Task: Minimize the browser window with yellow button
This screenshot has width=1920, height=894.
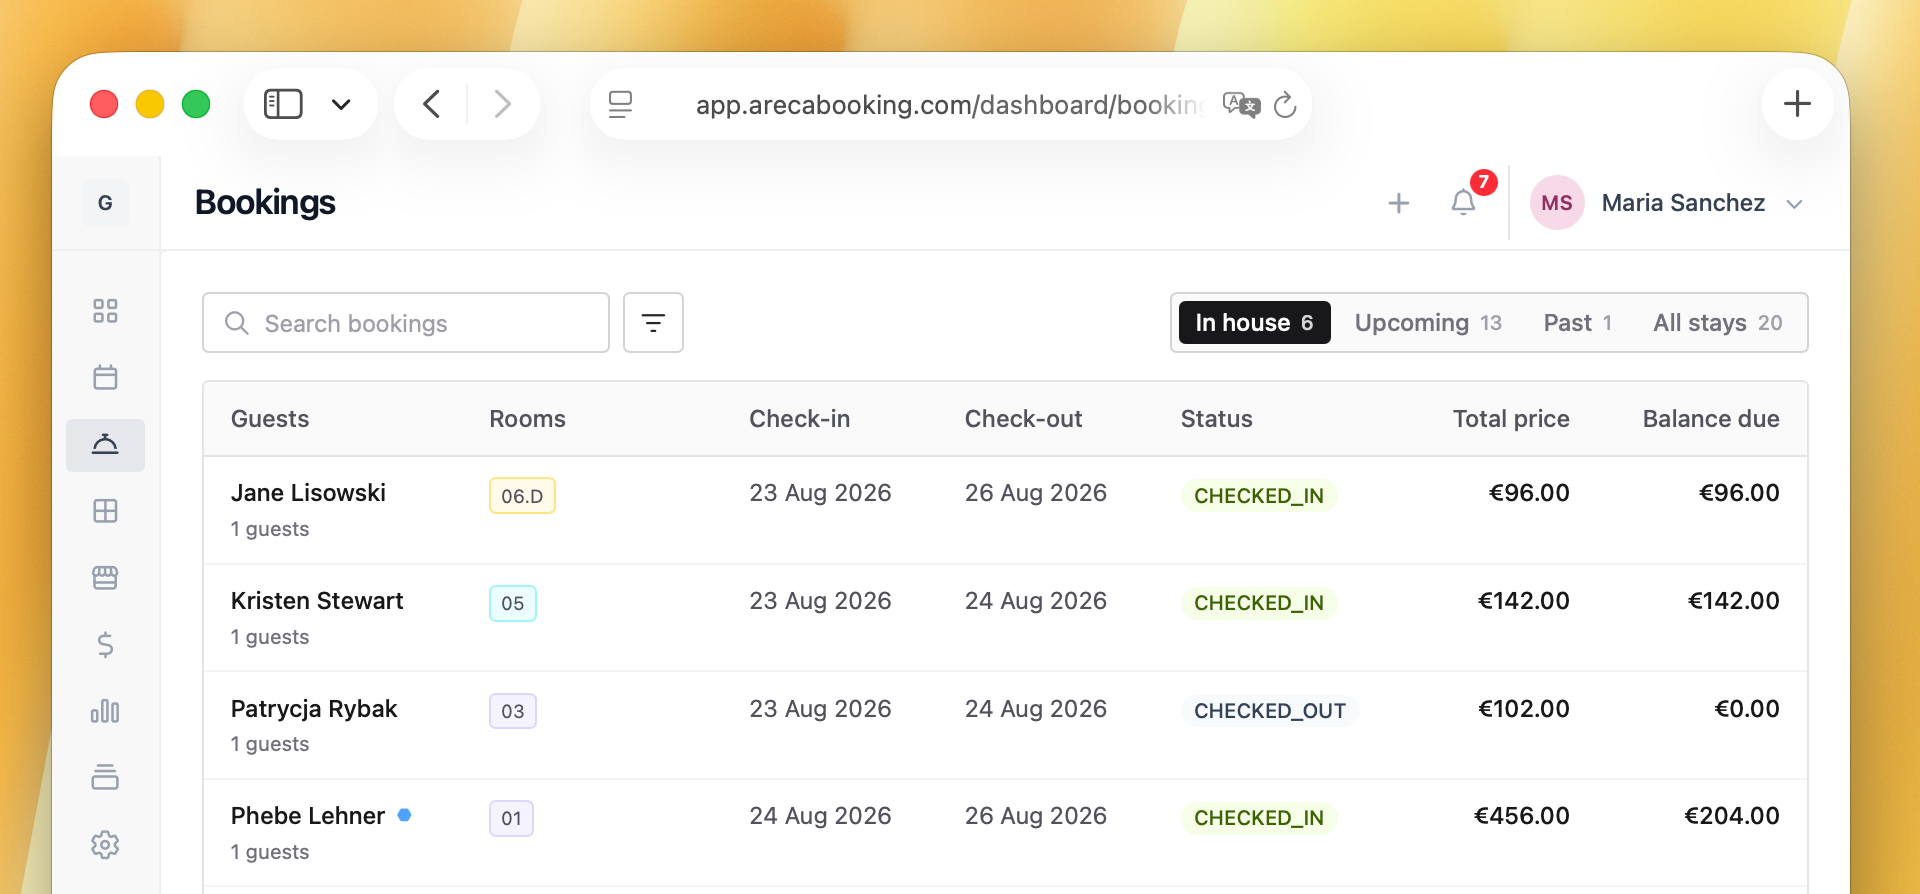Action: pos(150,104)
